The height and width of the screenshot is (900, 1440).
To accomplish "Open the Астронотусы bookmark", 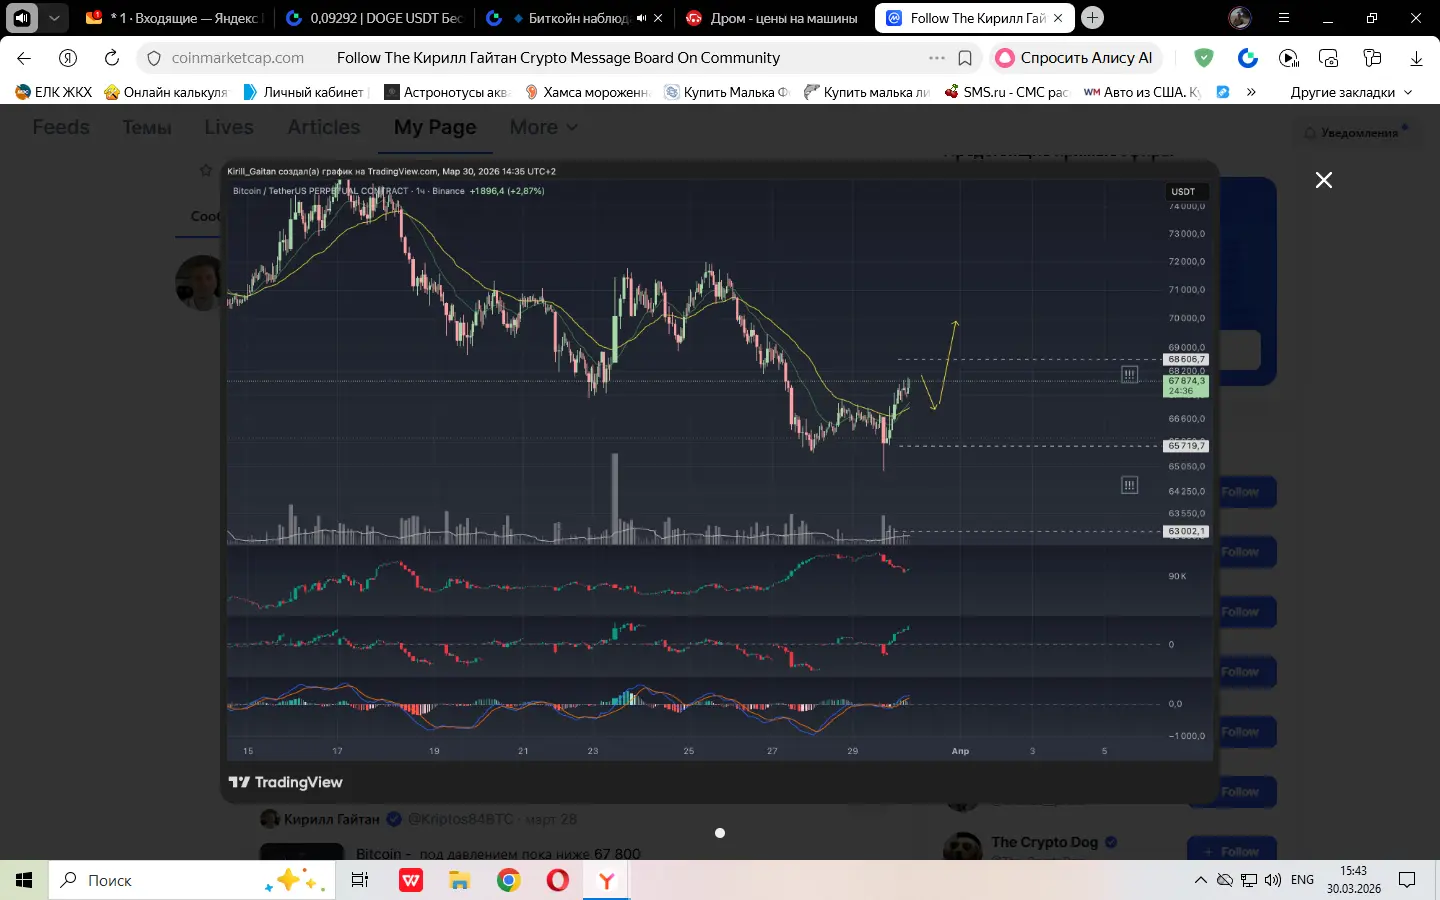I will (447, 92).
